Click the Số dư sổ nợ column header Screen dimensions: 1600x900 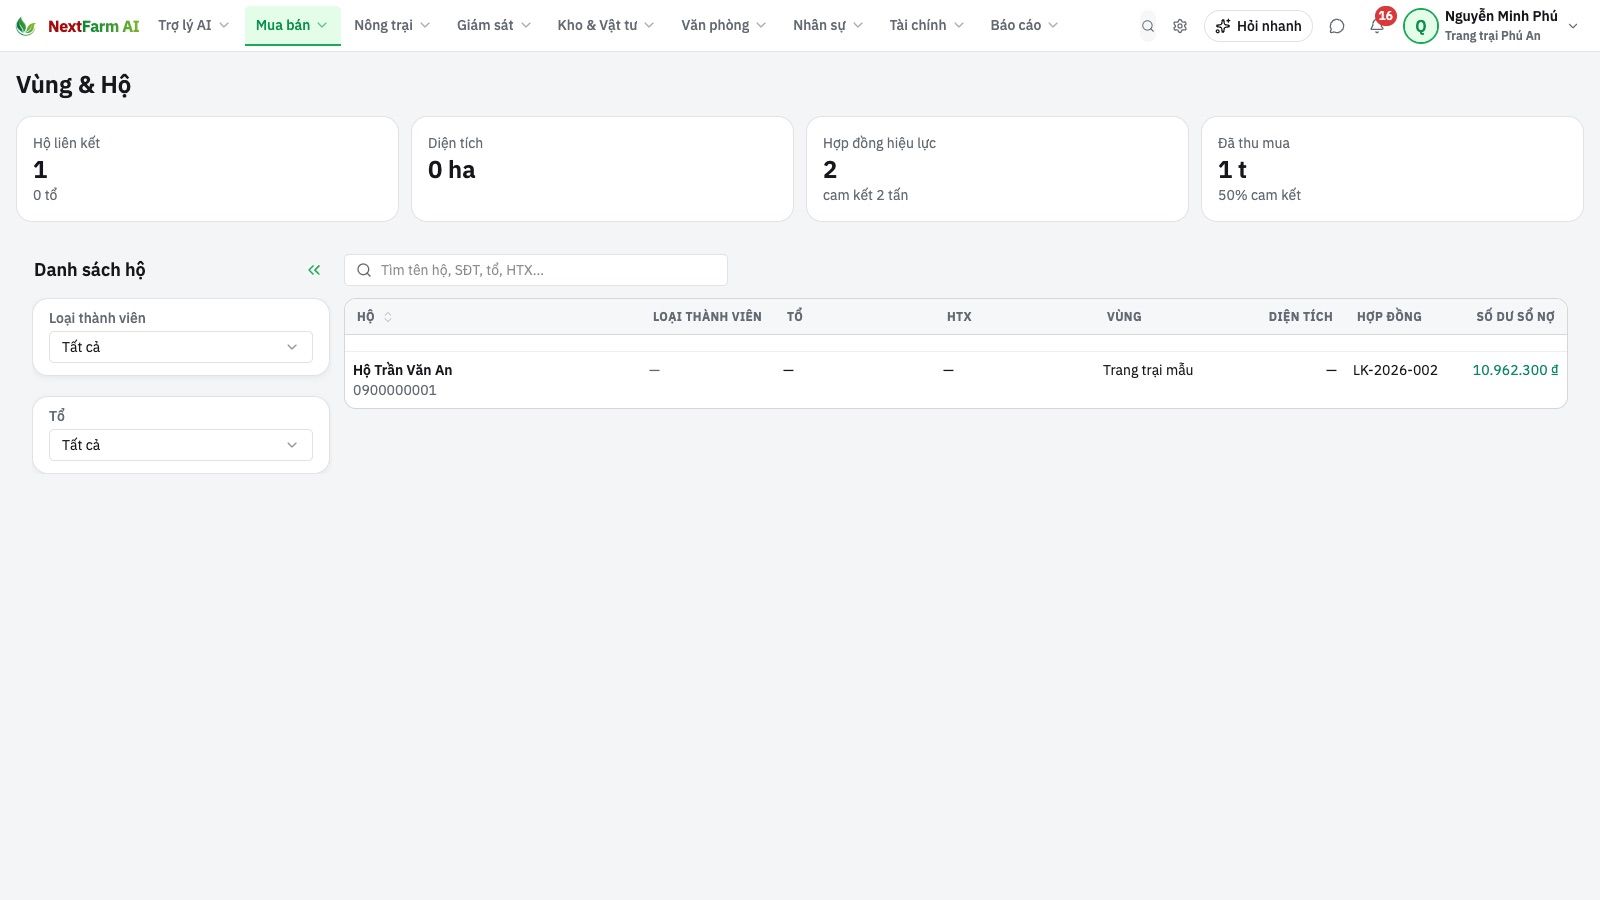pyautogui.click(x=1515, y=317)
